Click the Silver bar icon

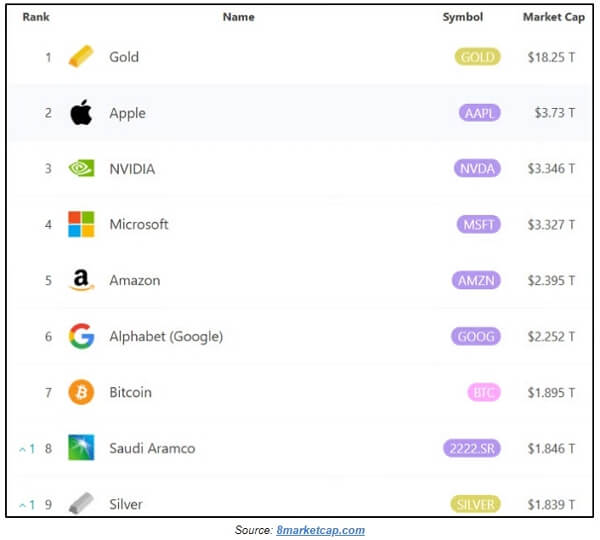point(81,503)
